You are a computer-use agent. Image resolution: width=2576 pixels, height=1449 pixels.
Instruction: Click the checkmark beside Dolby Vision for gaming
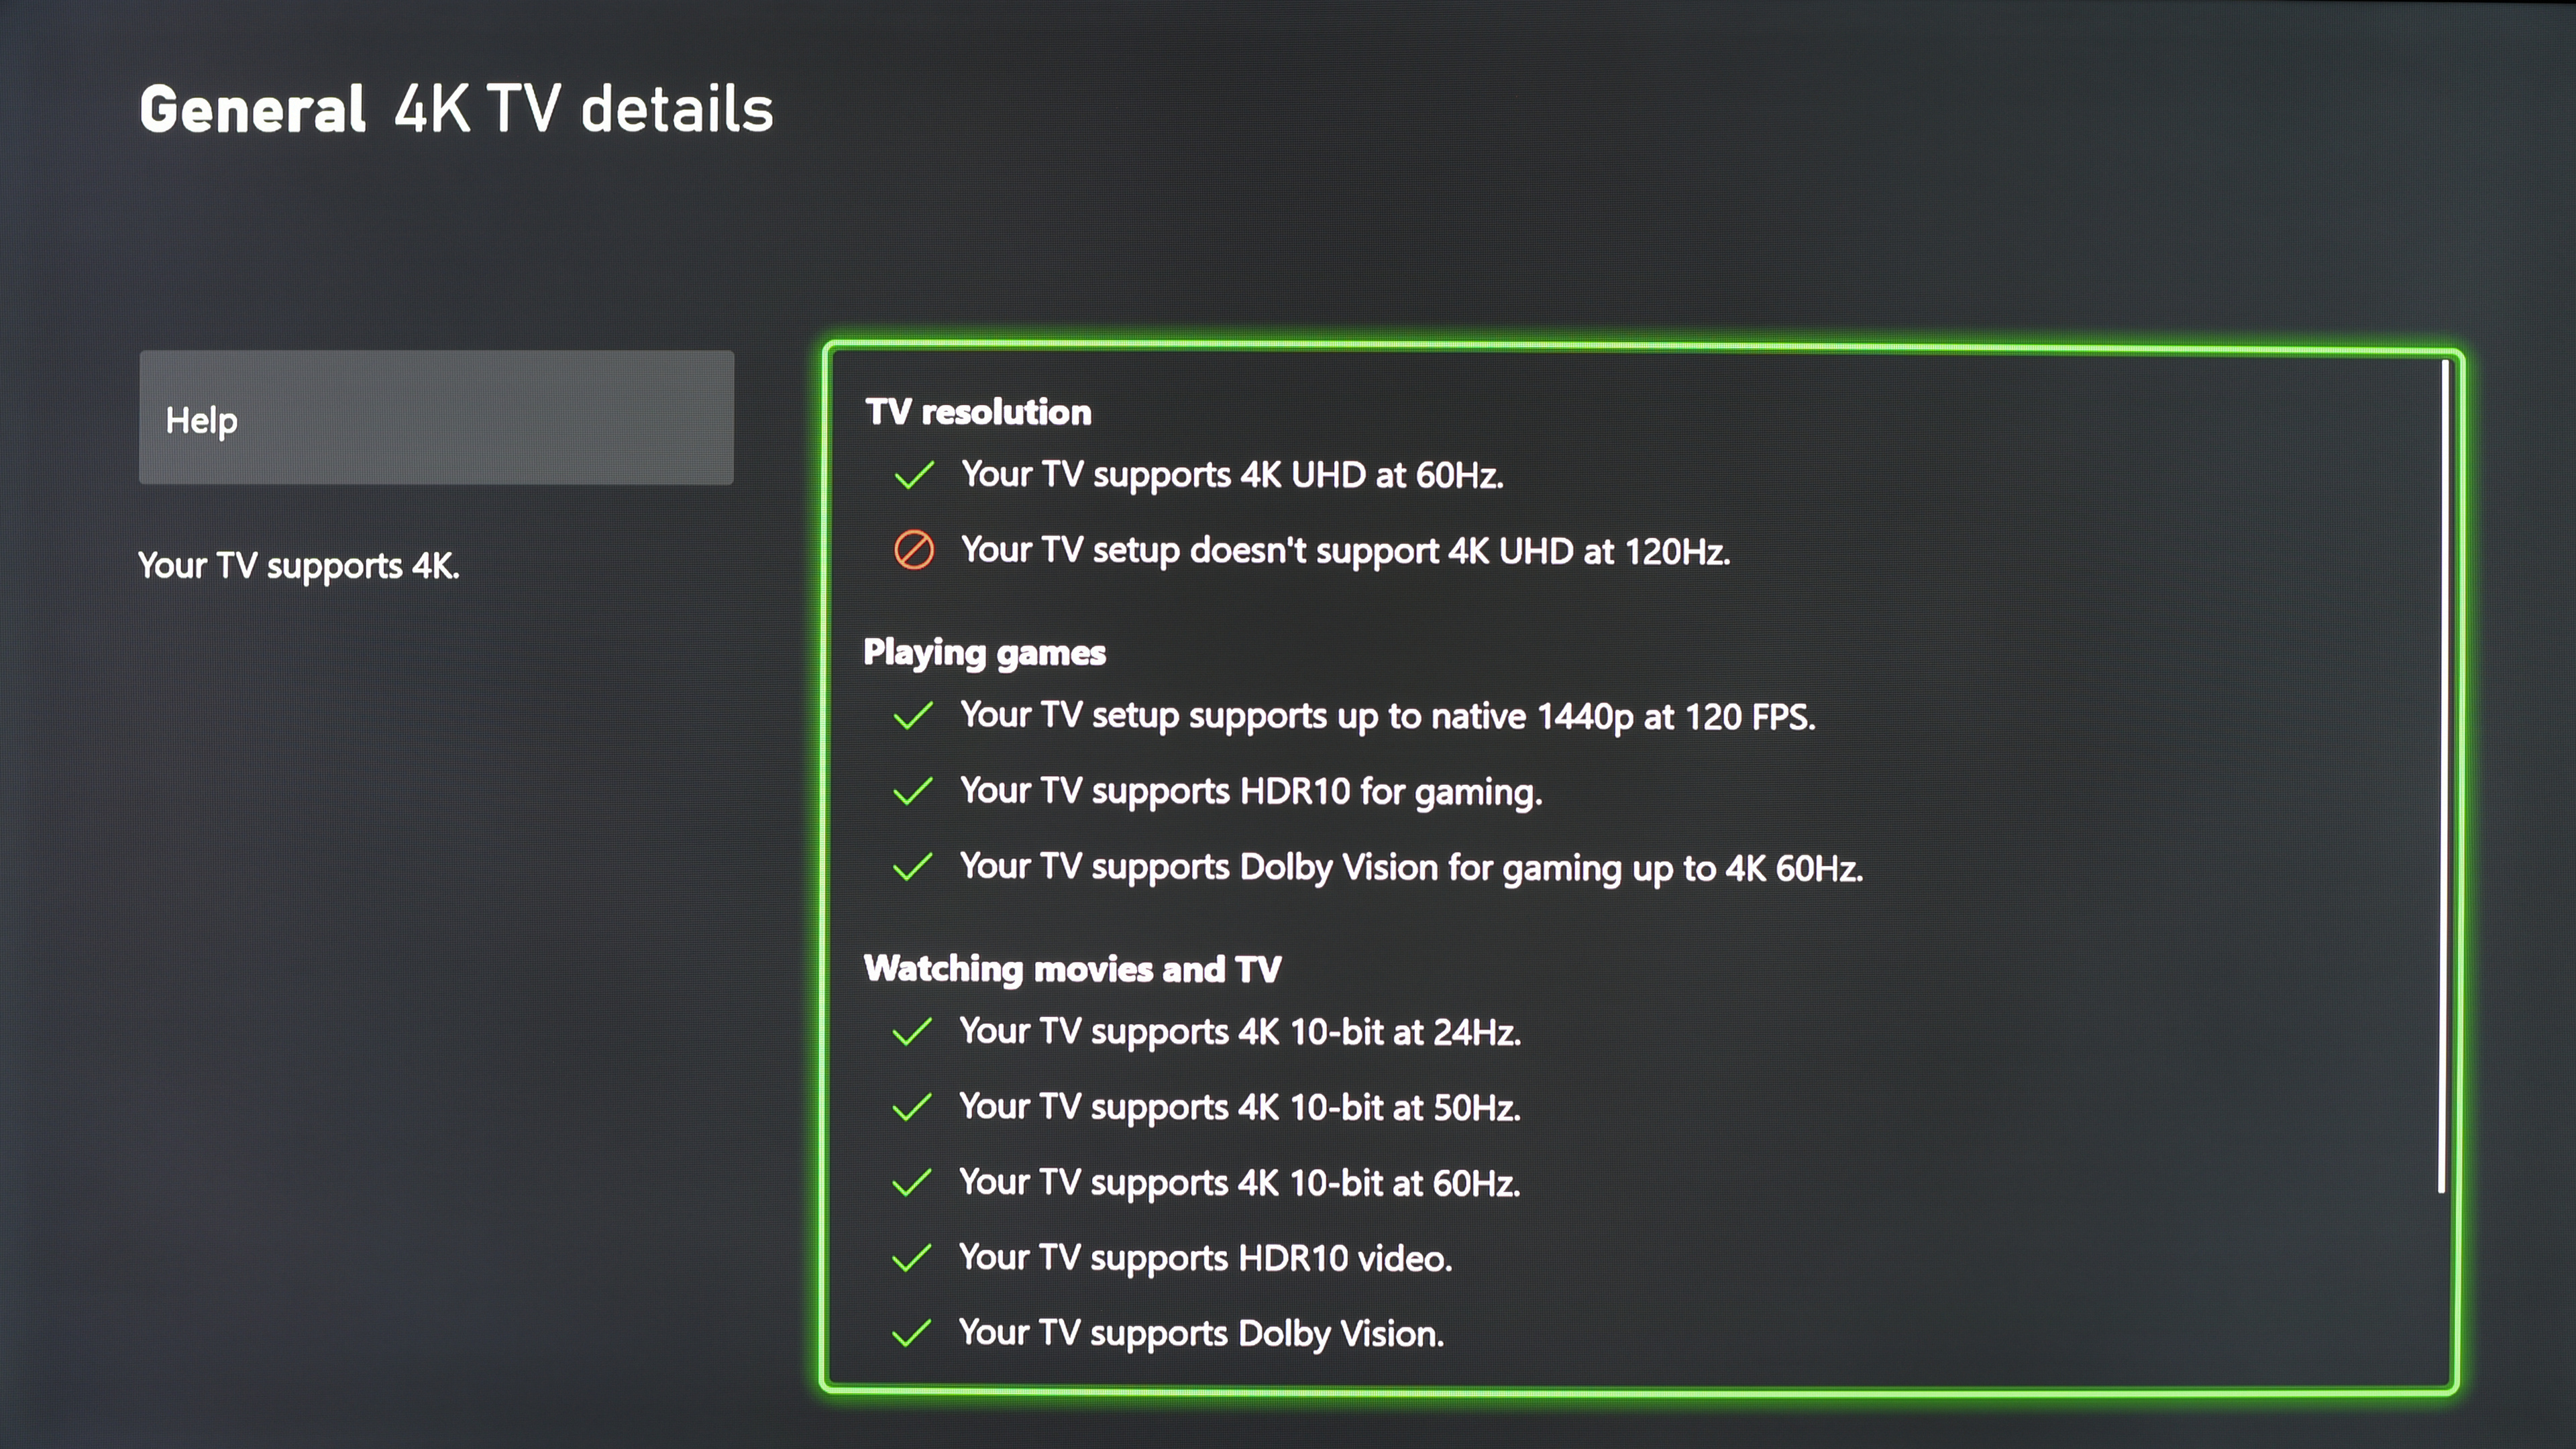coord(912,867)
